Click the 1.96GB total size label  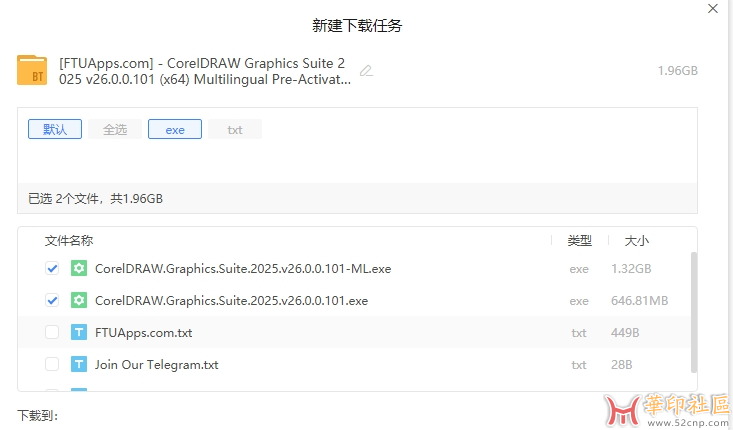click(677, 71)
